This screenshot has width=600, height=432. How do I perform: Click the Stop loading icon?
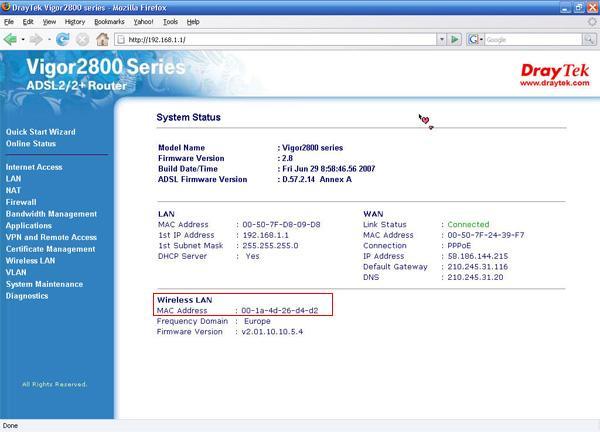tap(82, 39)
